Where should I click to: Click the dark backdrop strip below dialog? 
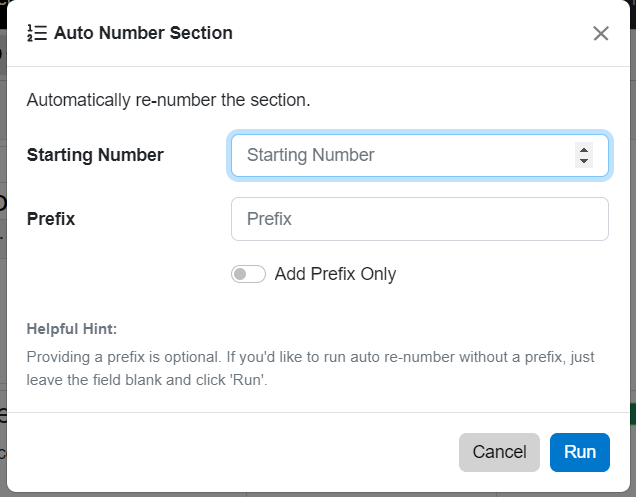(x=318, y=494)
